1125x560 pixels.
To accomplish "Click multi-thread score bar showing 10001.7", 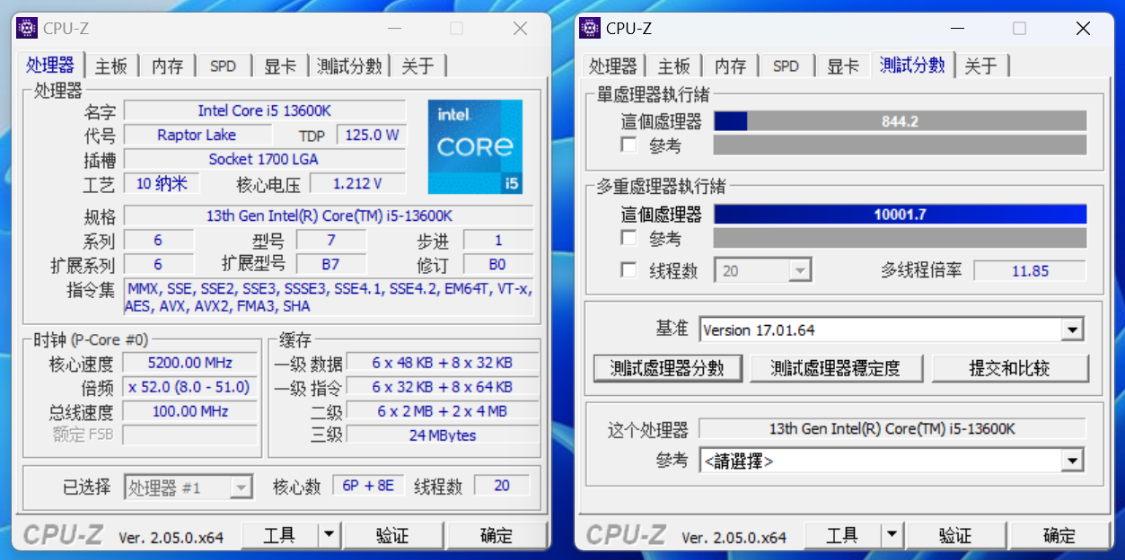I will pos(900,214).
